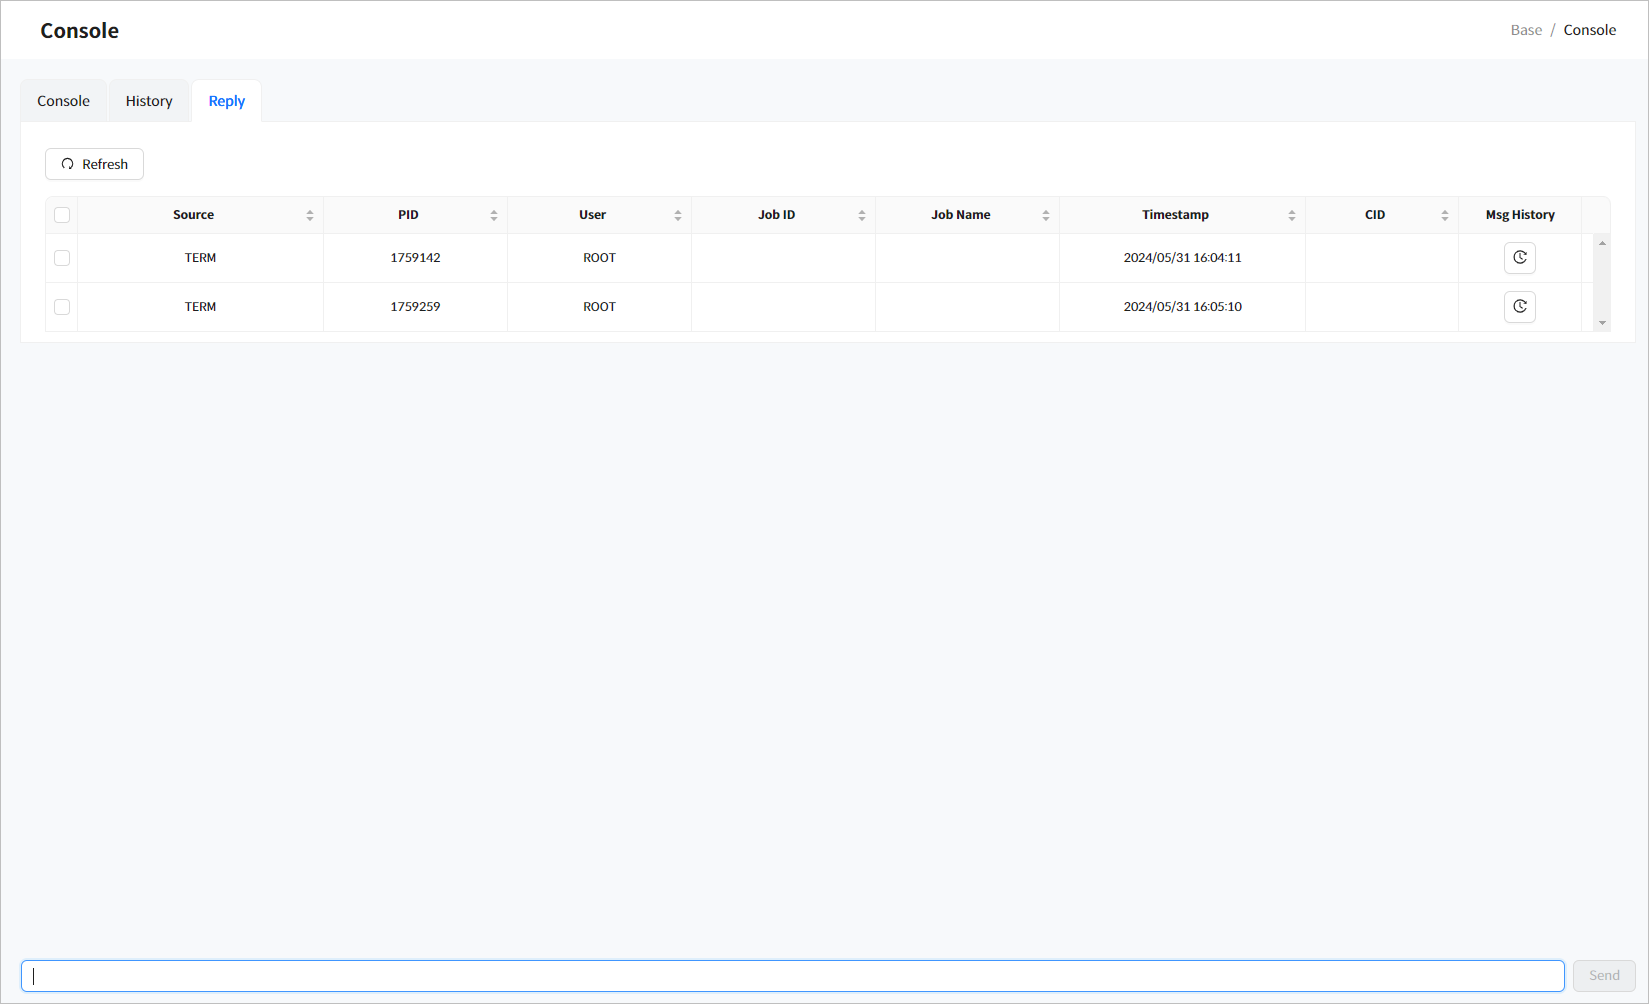Click the Refresh button

tap(95, 164)
